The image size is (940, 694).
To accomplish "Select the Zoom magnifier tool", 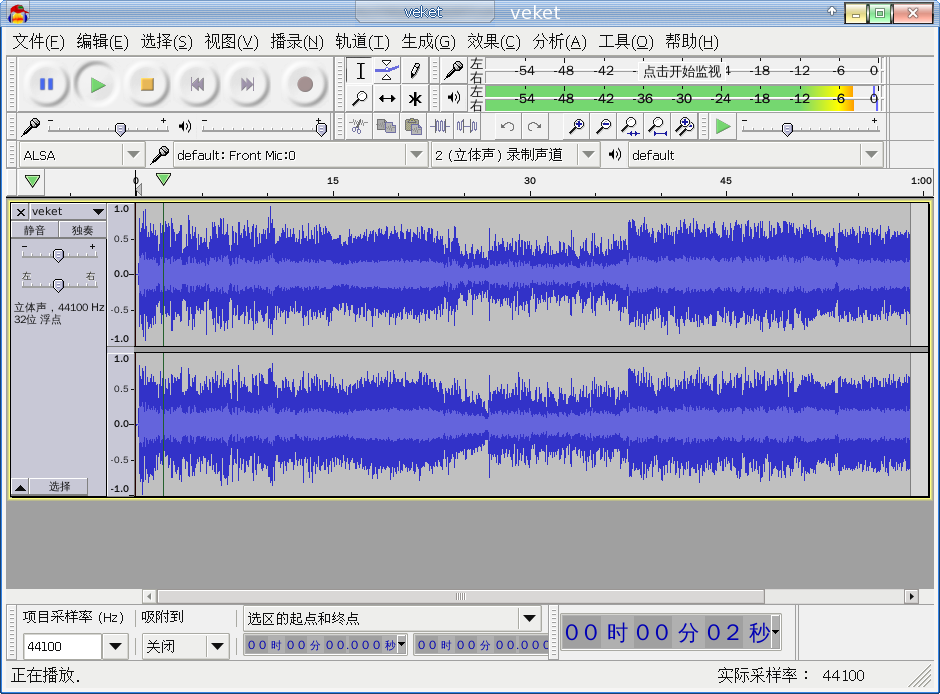I will 360,98.
